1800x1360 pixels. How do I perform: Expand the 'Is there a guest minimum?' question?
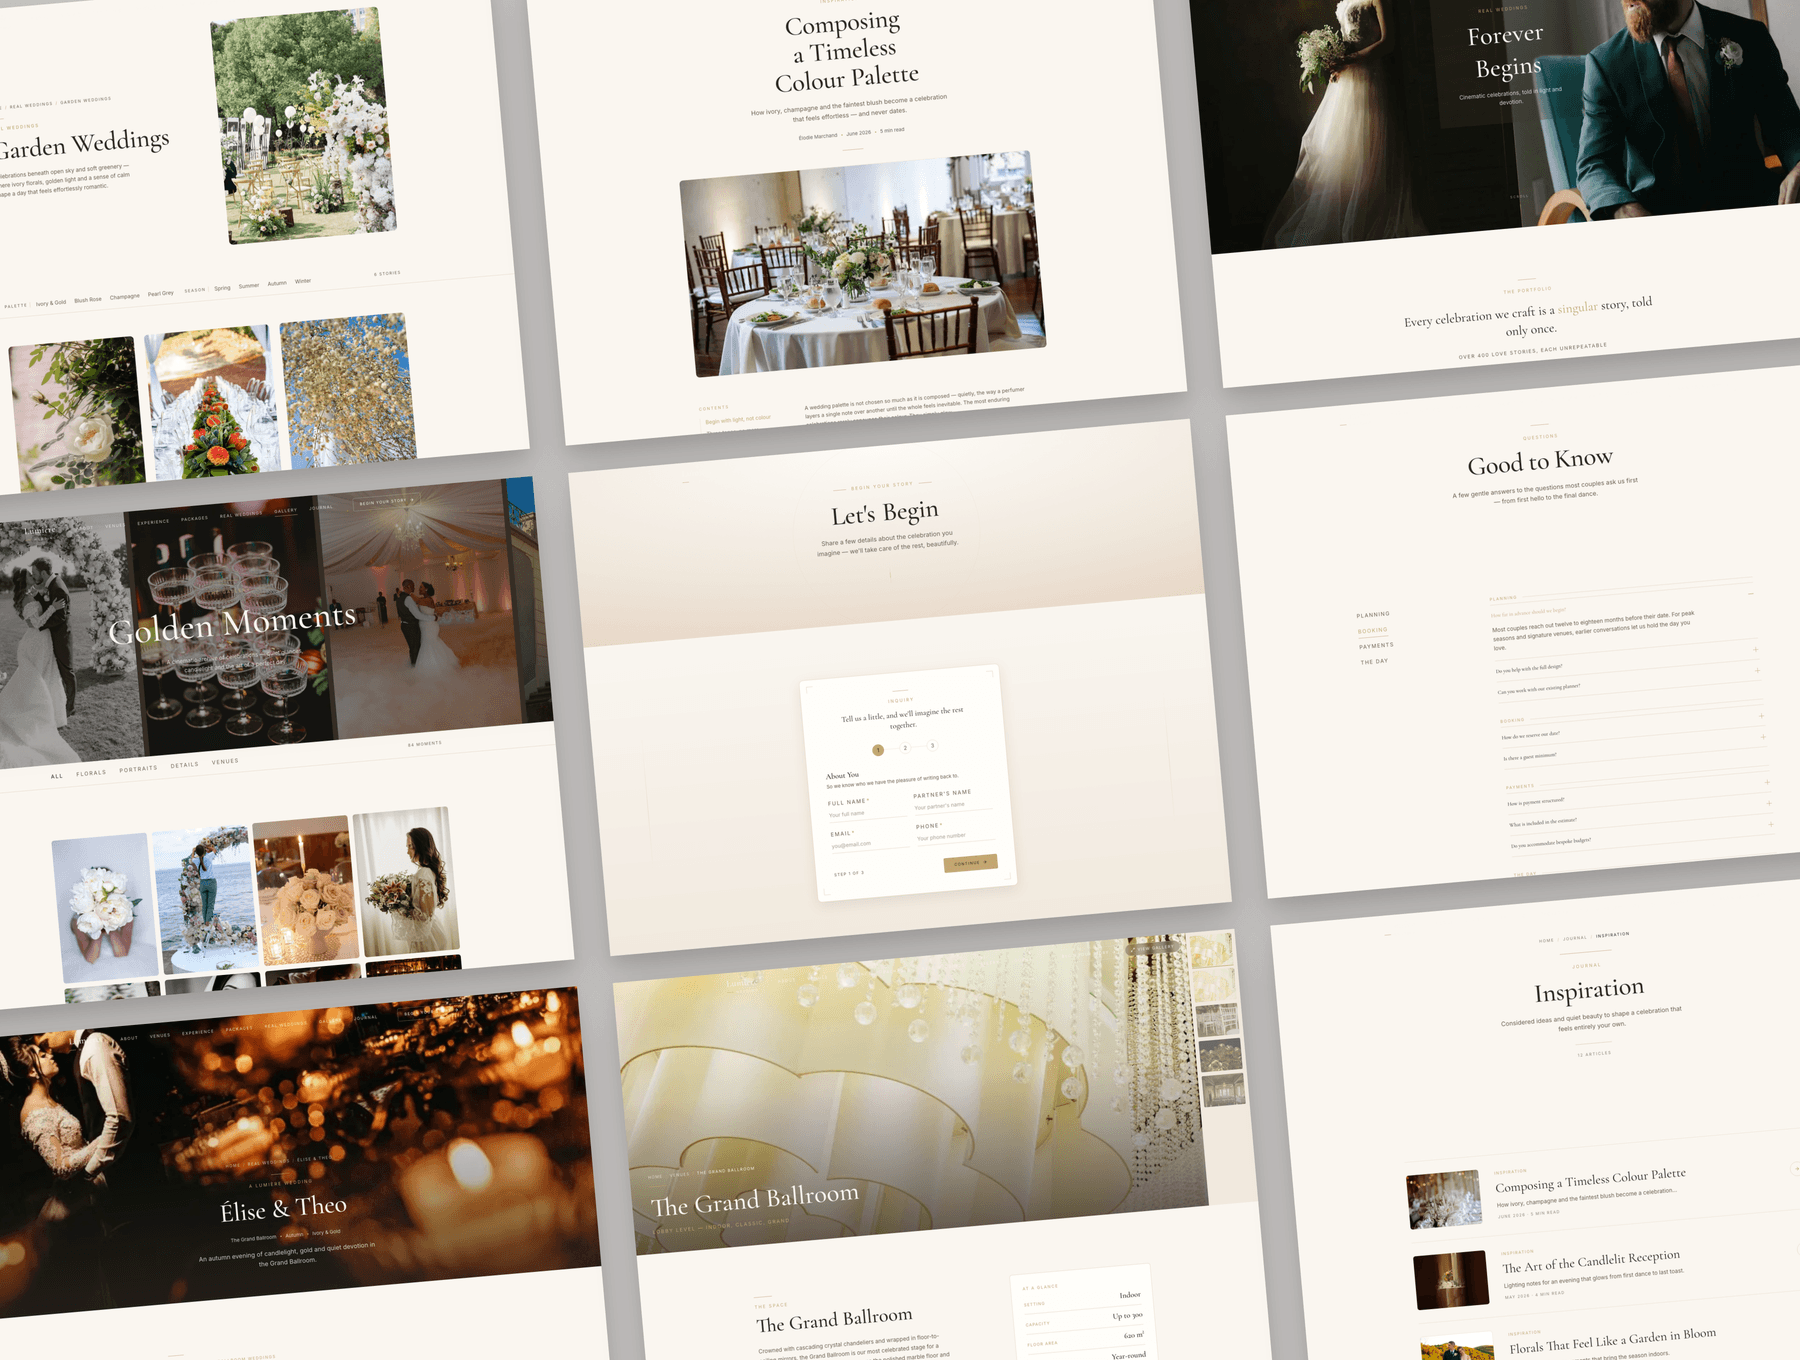pyautogui.click(x=1633, y=750)
